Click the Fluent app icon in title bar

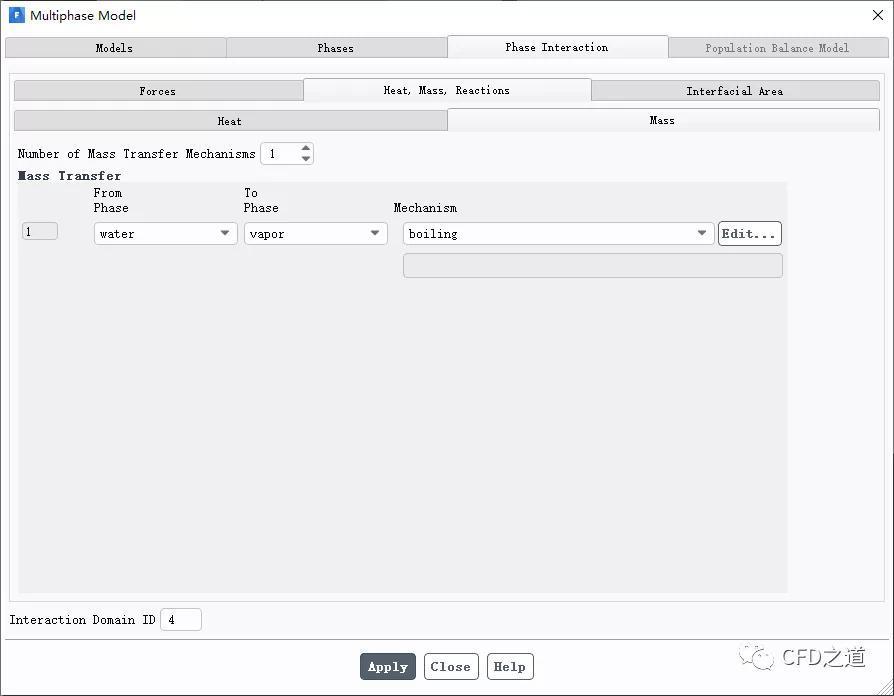[17, 15]
